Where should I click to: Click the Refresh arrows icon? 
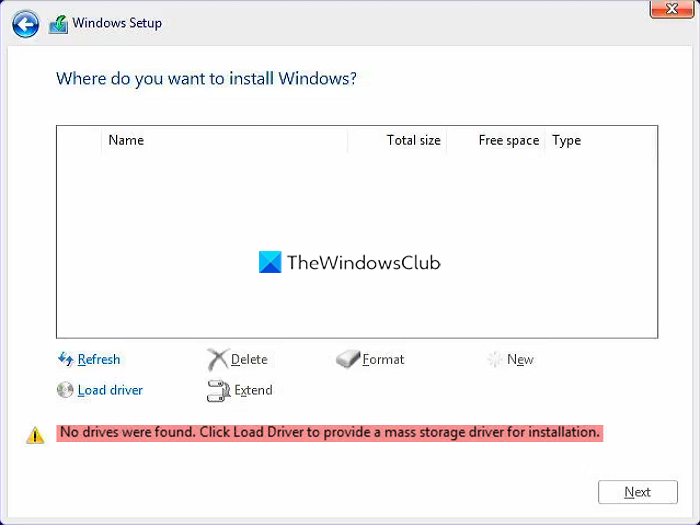coord(66,359)
